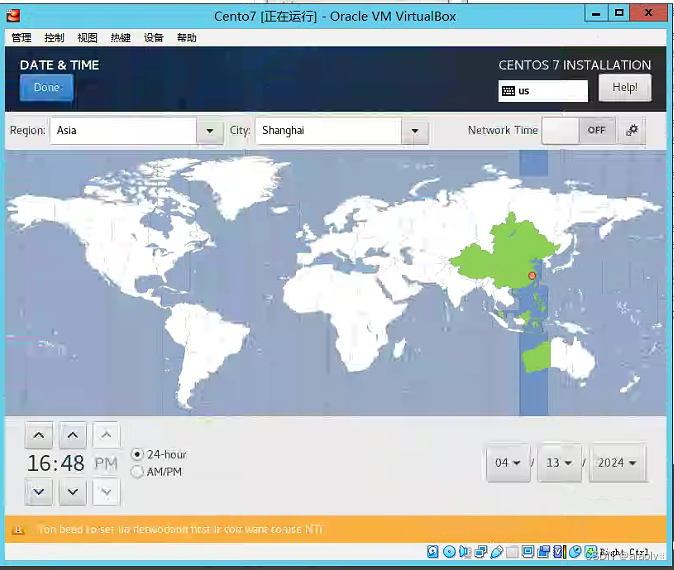Click the City field showing Shanghai
The height and width of the screenshot is (570, 674).
[328, 131]
